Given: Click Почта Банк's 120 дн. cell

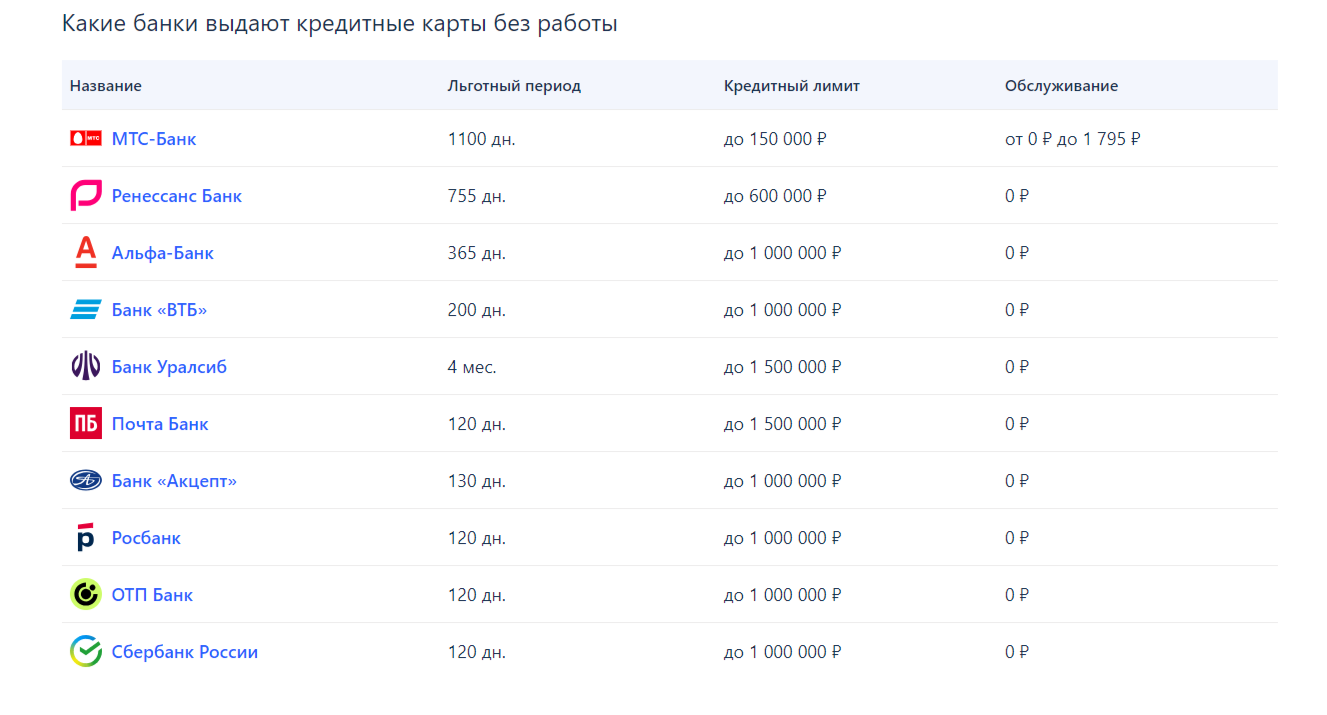Looking at the screenshot, I should (477, 424).
